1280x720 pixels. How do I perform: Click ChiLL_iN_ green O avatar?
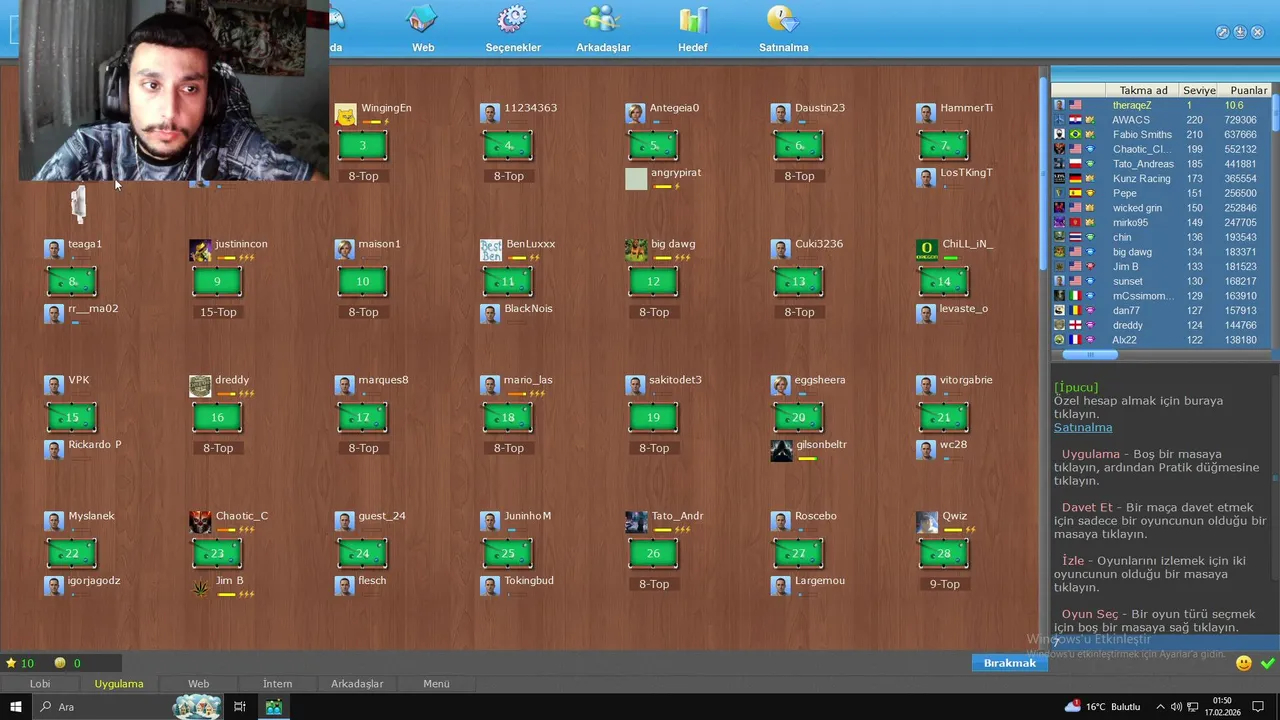[927, 250]
